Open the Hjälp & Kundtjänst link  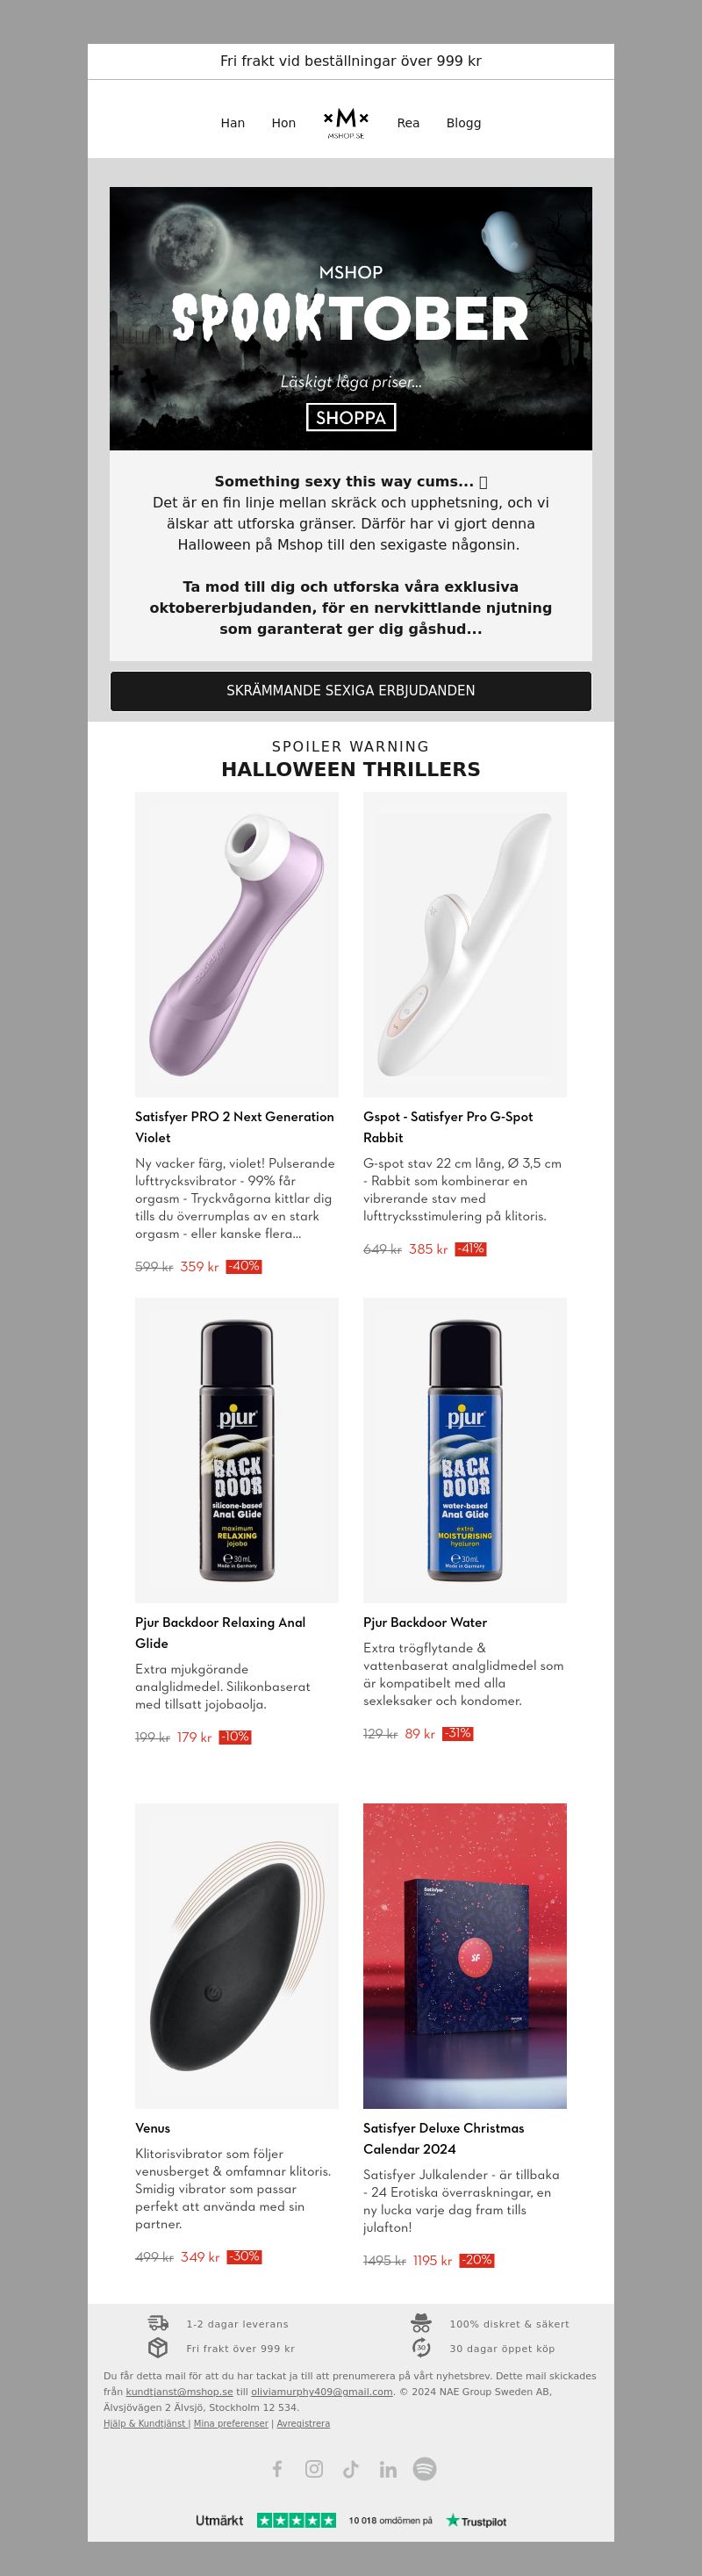(145, 2423)
